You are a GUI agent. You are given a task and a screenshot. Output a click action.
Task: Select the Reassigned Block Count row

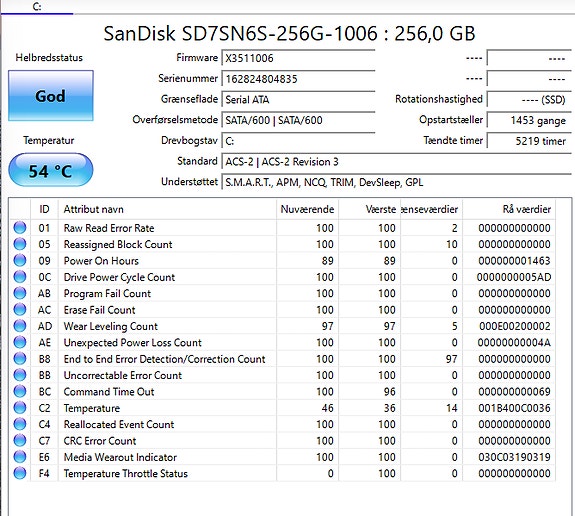pos(282,244)
